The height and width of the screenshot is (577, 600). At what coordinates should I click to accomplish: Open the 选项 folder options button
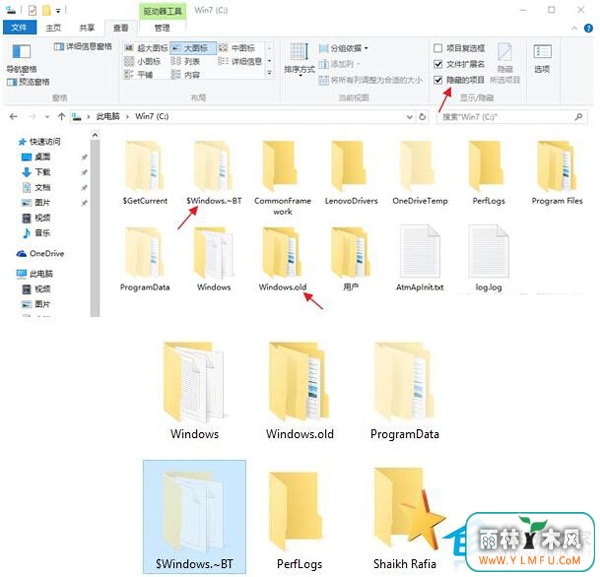pyautogui.click(x=542, y=59)
